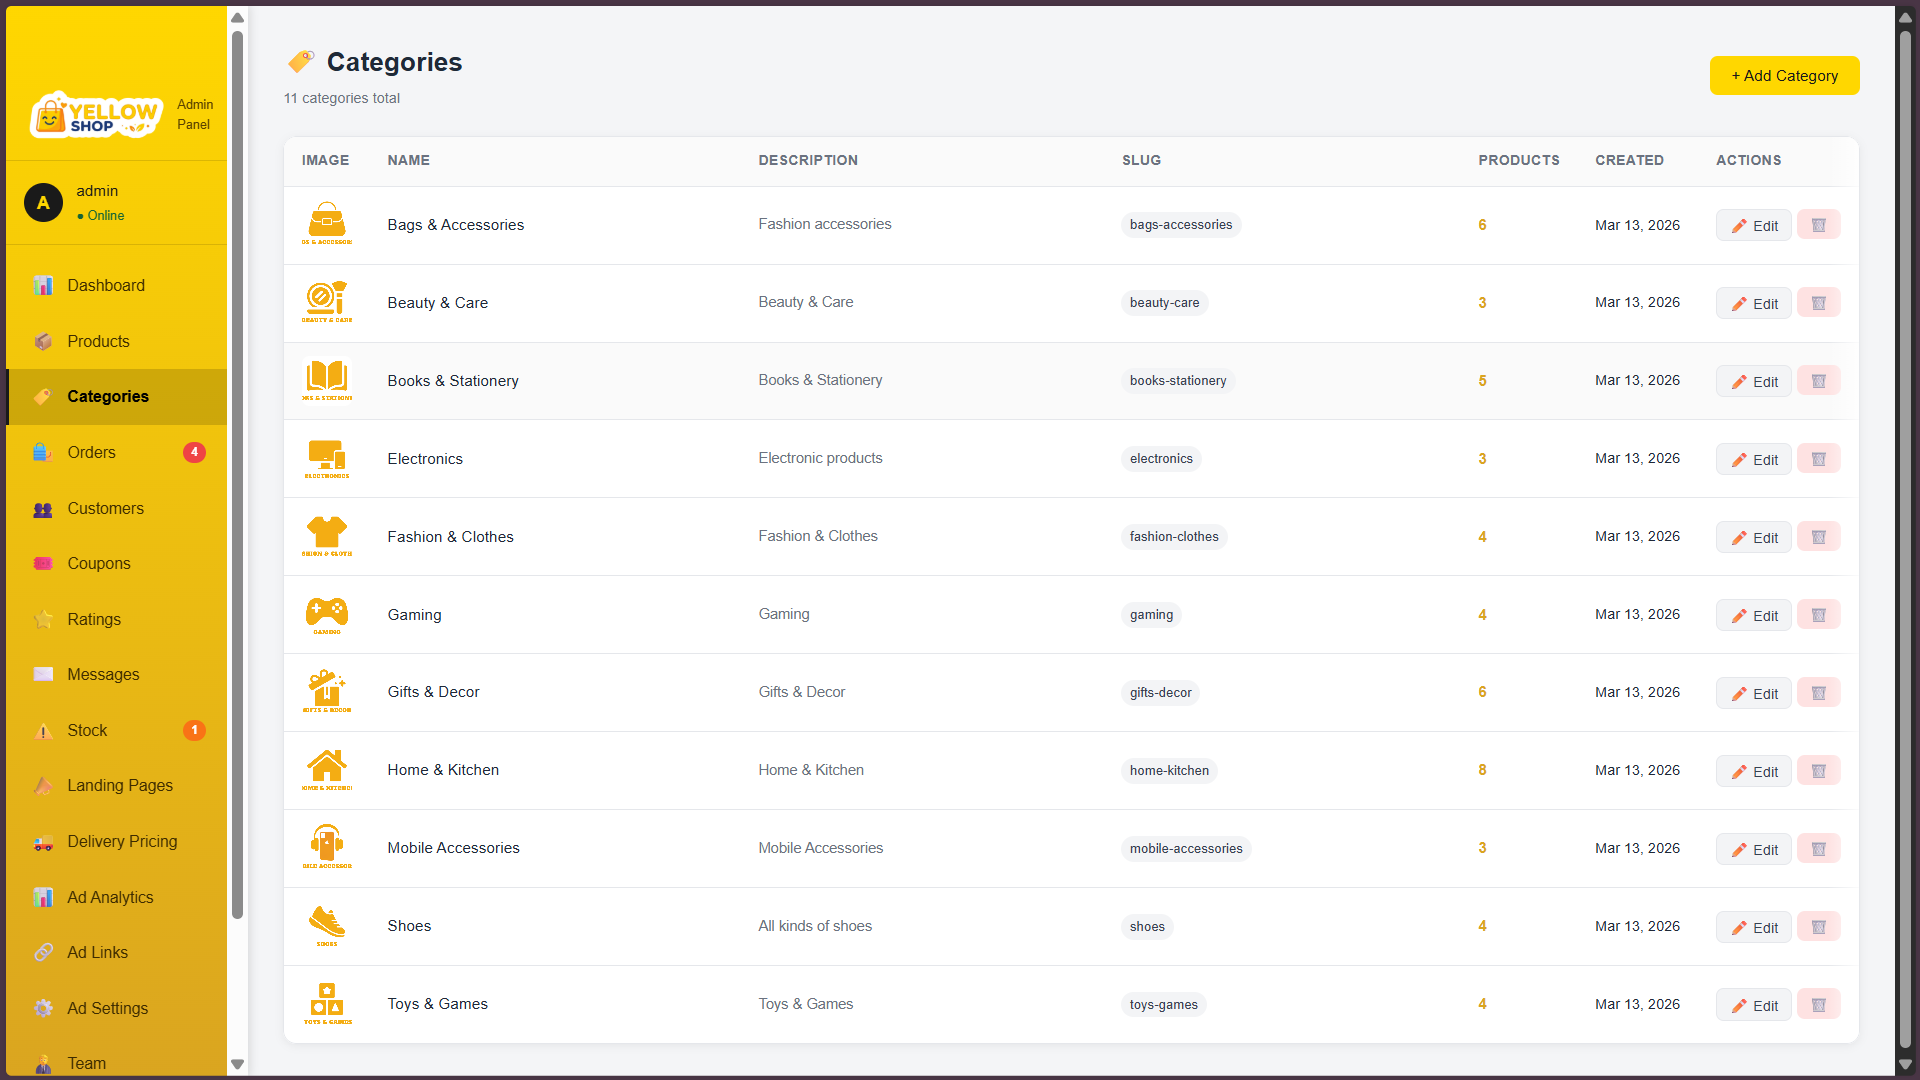This screenshot has width=1920, height=1080.
Task: Click the Gifts & Decor gift-box image
Action: 327,692
